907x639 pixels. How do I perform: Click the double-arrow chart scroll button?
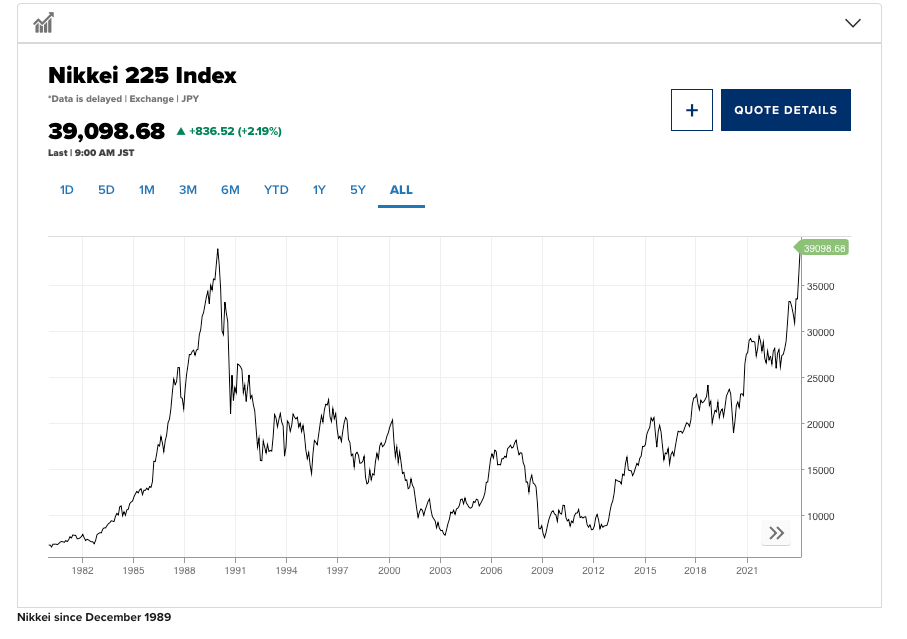pos(776,533)
